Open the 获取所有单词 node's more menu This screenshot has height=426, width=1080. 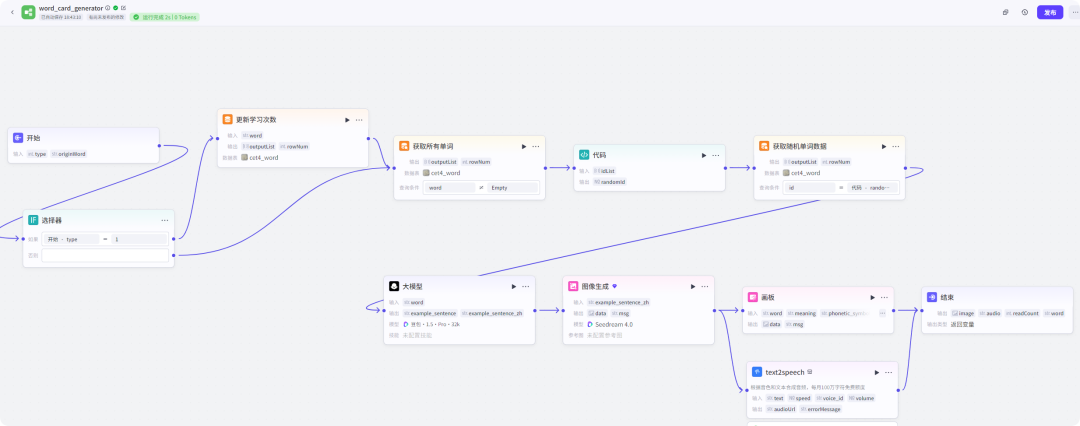(x=536, y=147)
